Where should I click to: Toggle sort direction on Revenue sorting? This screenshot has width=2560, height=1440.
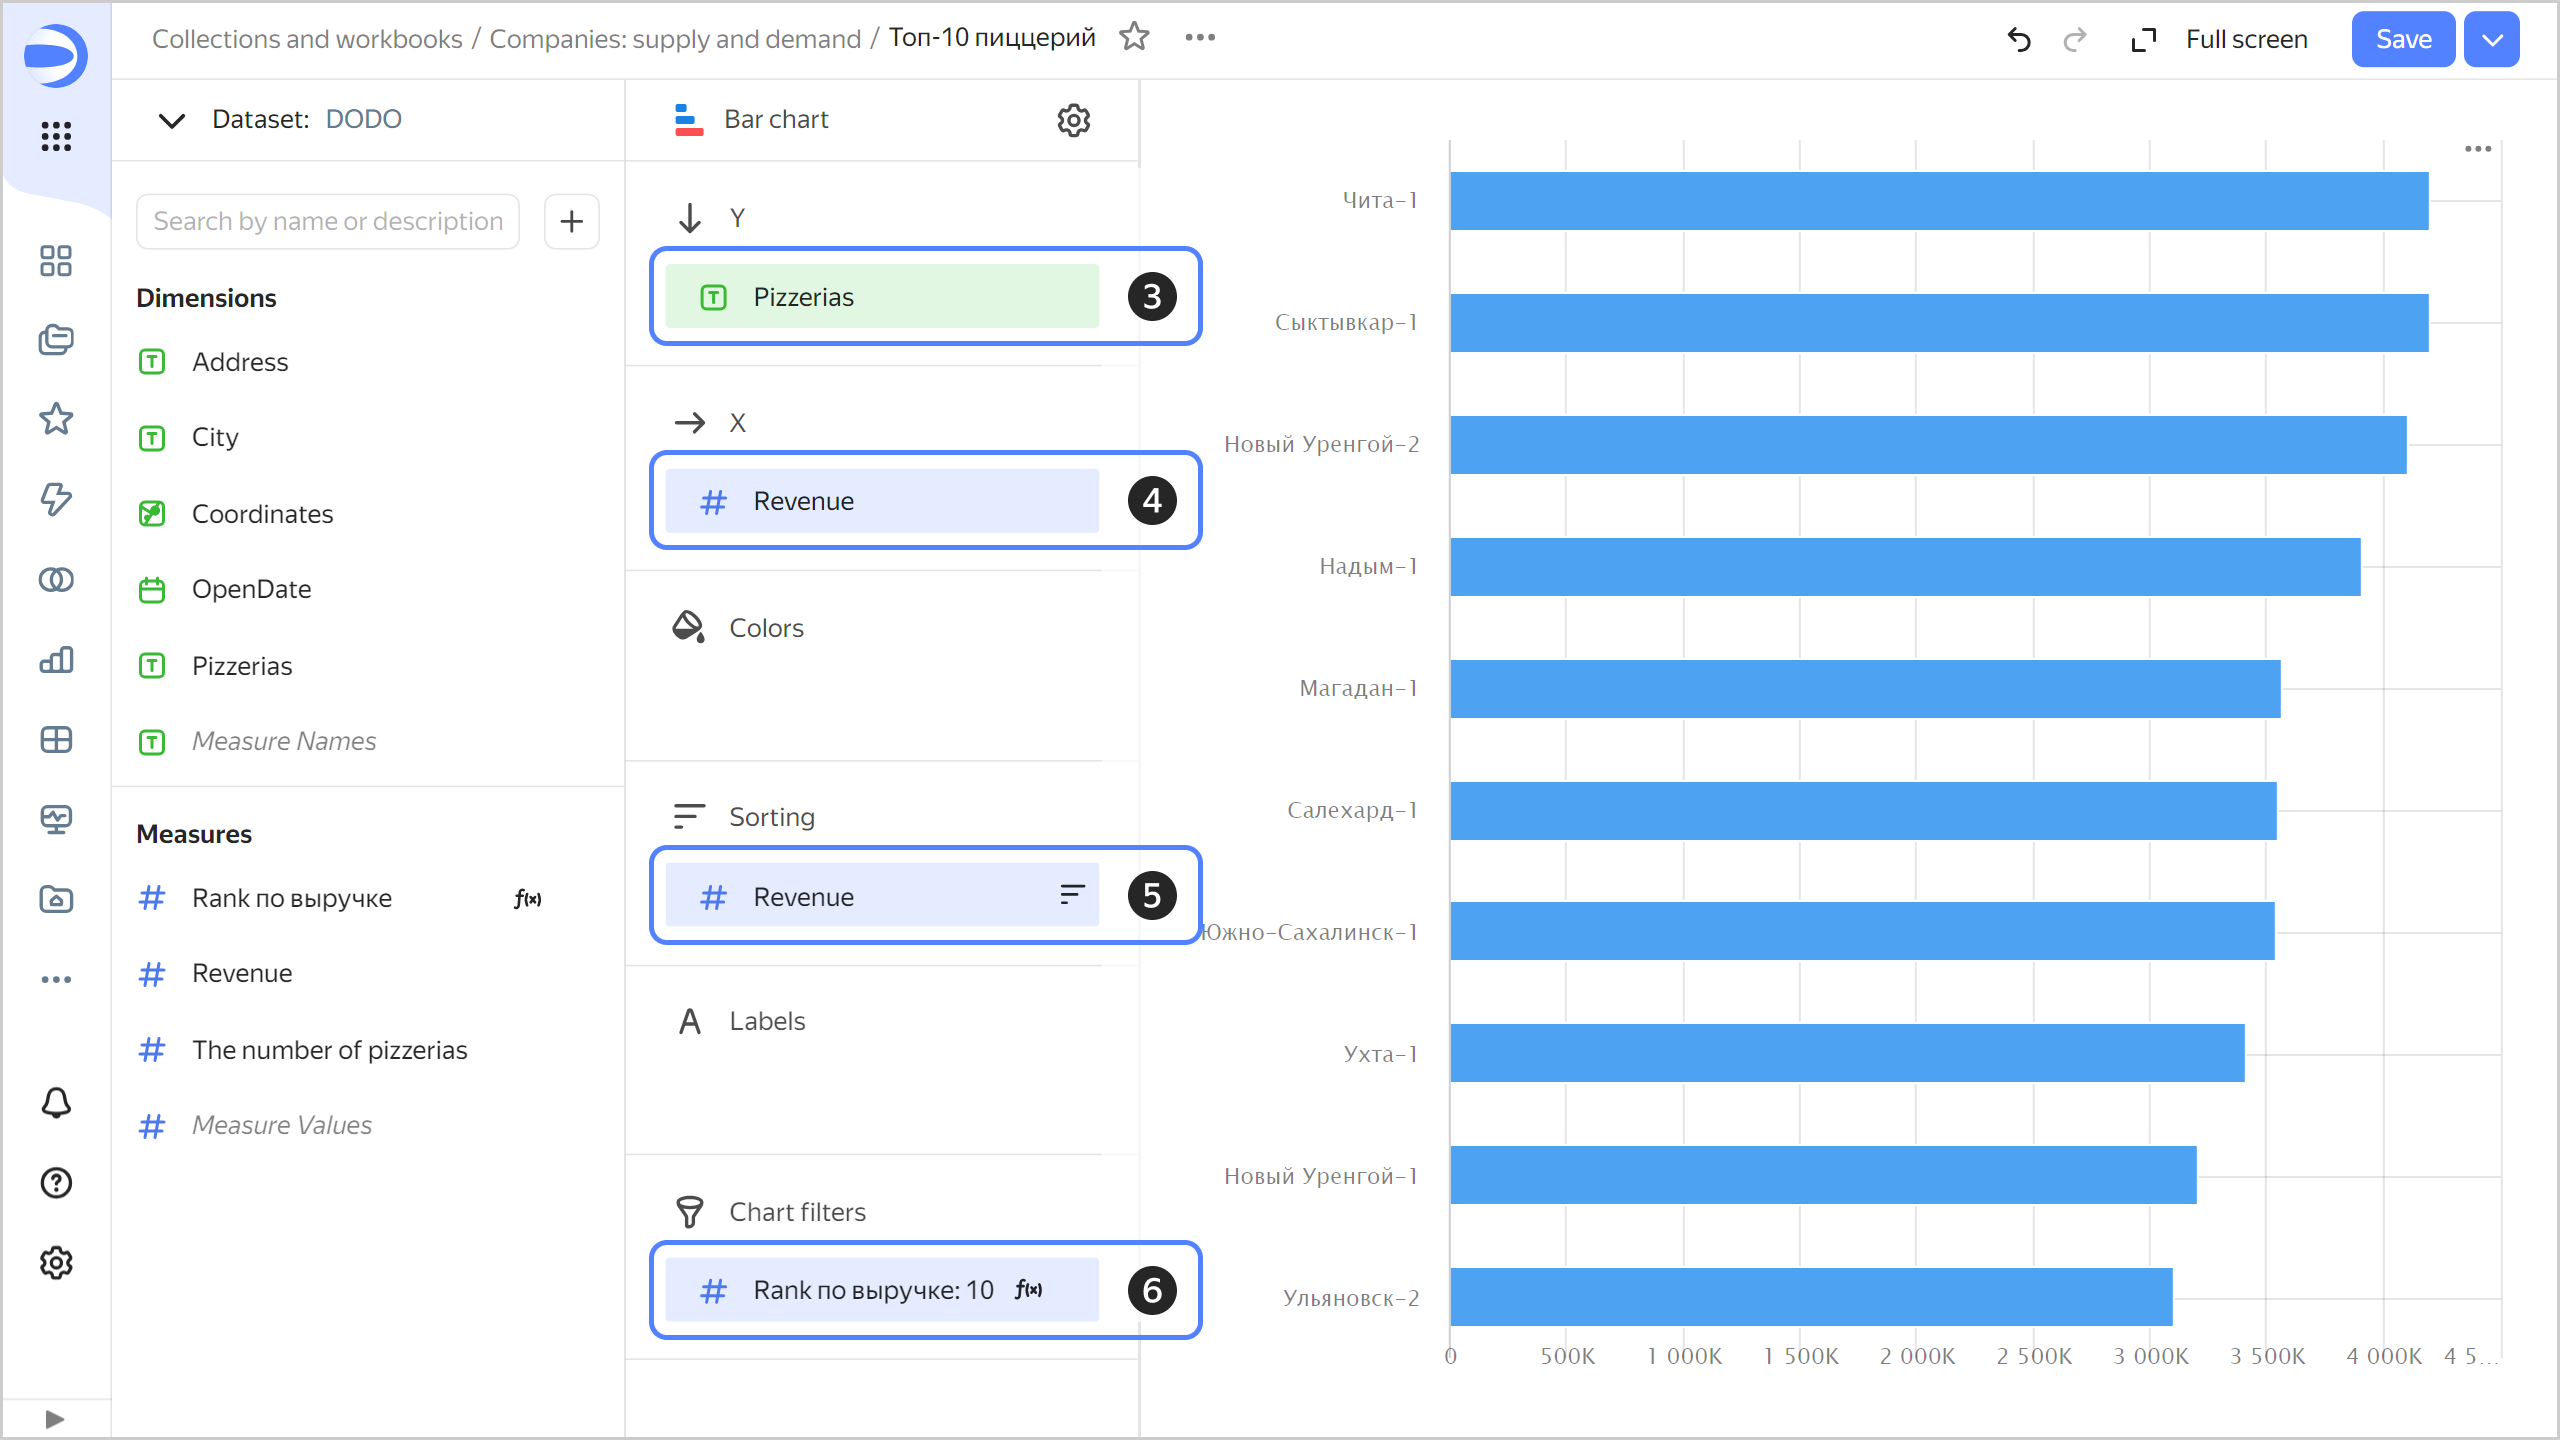[1072, 895]
